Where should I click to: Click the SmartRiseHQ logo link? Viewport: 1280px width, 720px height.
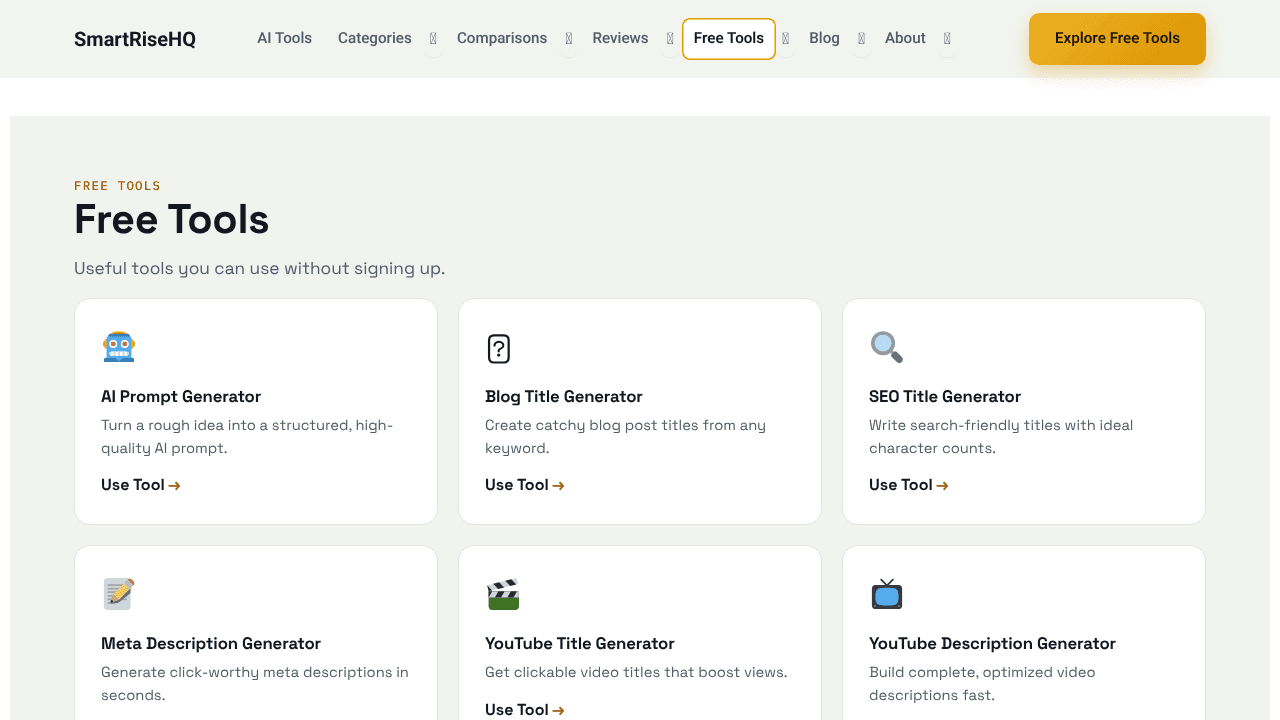pyautogui.click(x=135, y=39)
